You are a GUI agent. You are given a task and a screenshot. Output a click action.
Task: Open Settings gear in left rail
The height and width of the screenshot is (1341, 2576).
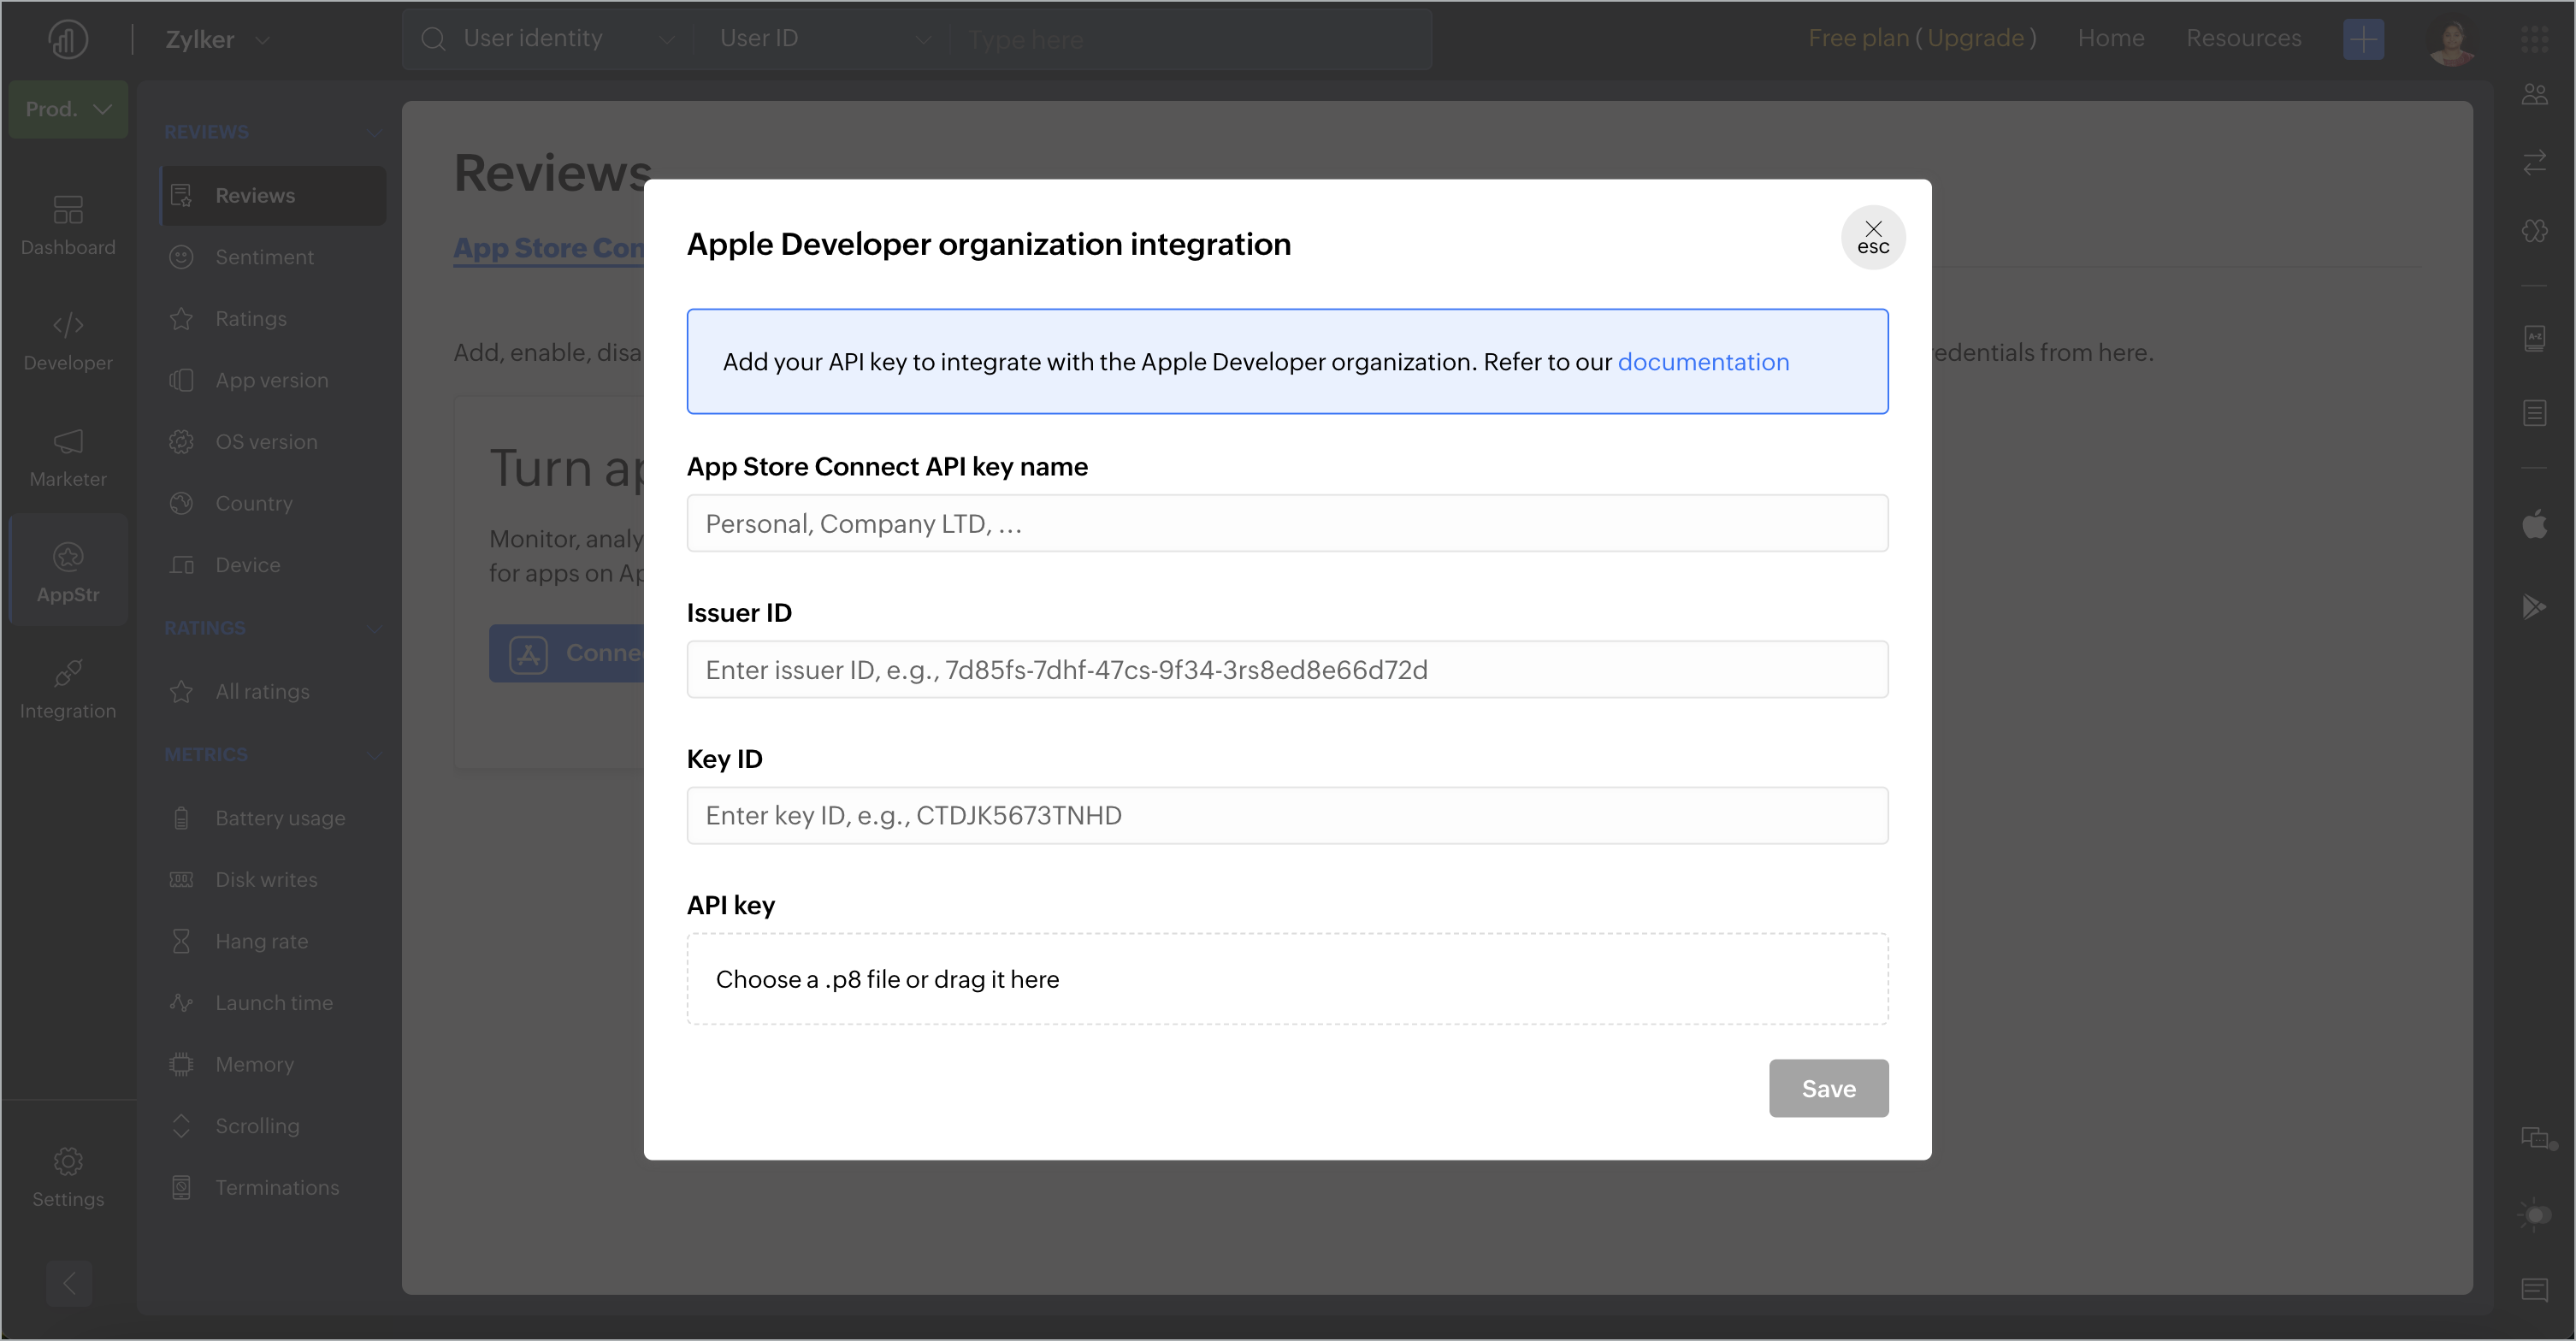click(68, 1176)
